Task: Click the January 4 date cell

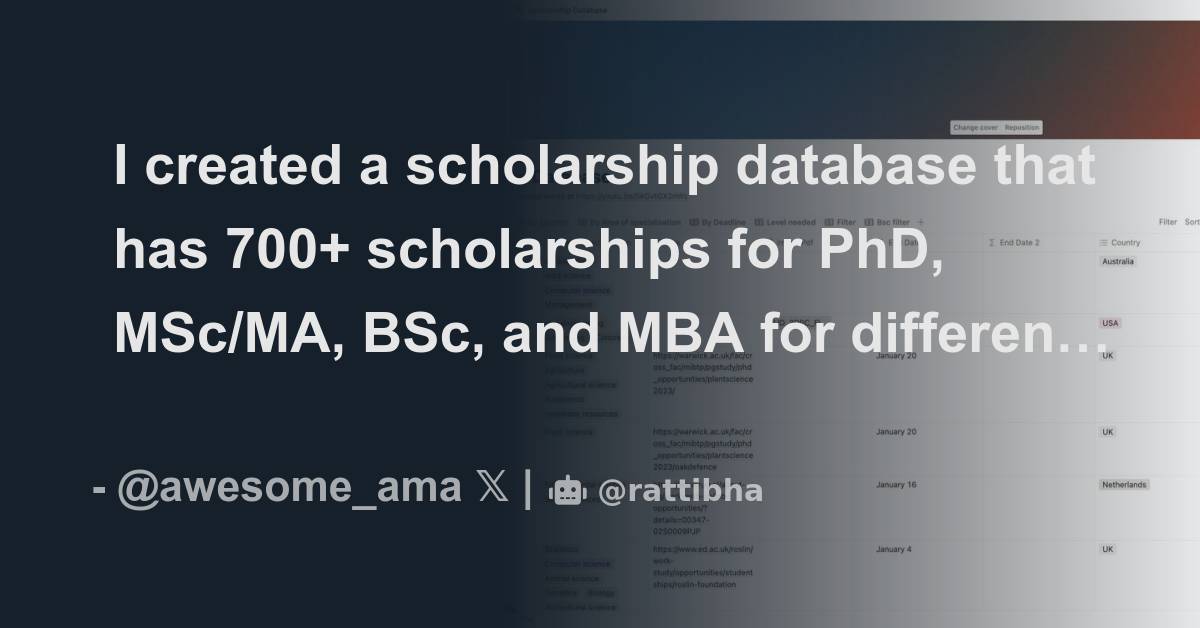Action: [893, 549]
